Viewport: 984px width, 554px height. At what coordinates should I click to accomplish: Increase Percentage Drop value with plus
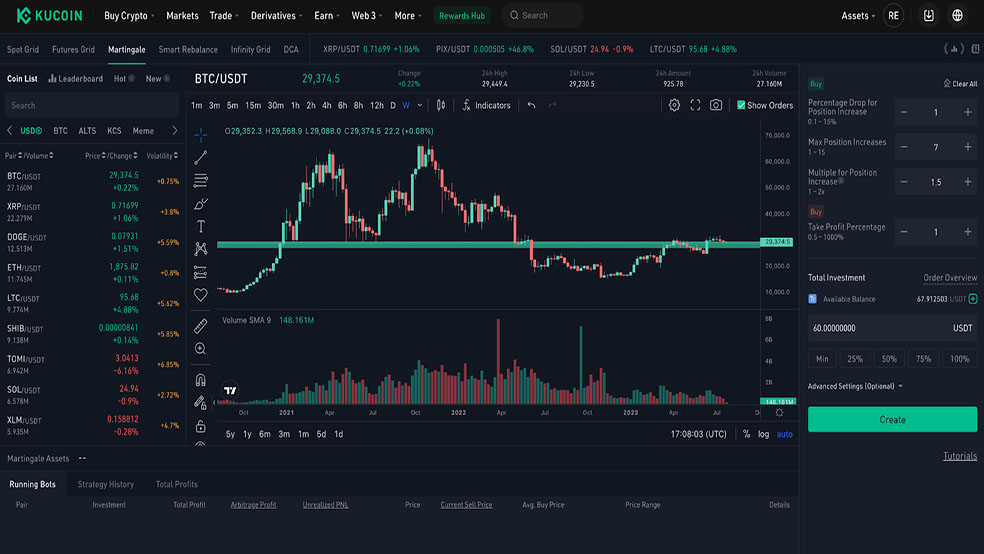(x=968, y=112)
